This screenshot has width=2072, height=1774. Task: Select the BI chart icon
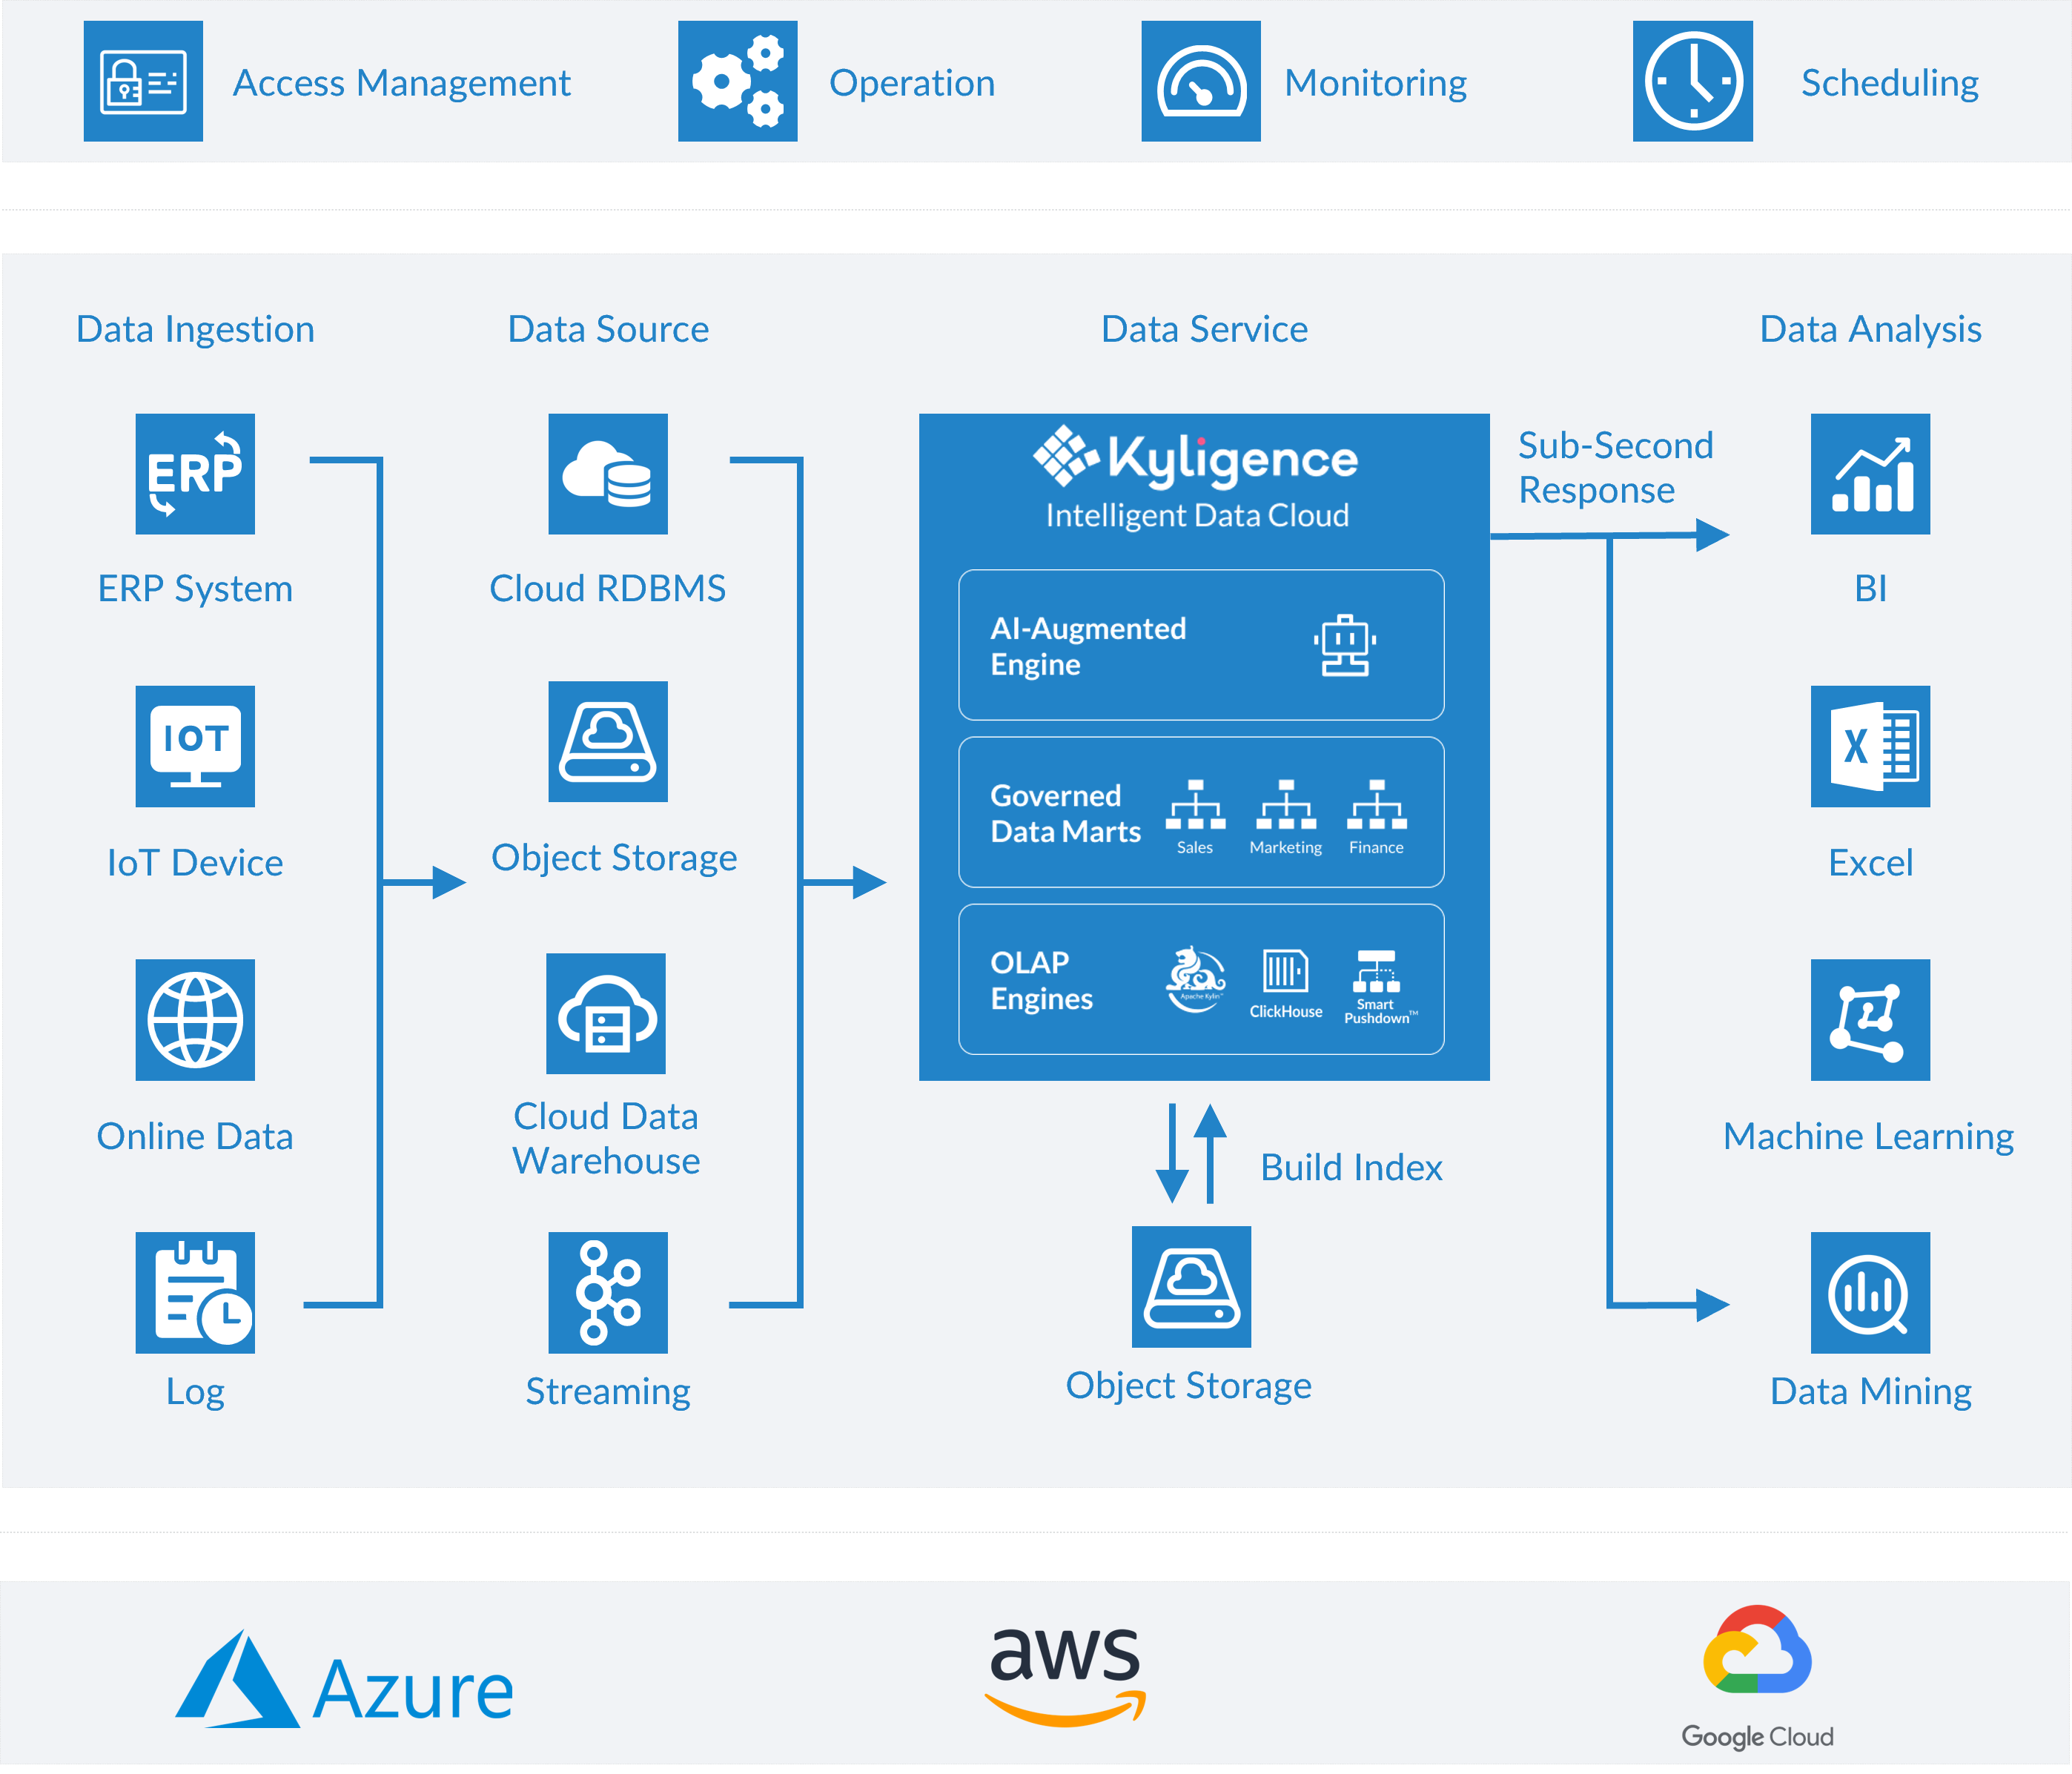pyautogui.click(x=1870, y=473)
